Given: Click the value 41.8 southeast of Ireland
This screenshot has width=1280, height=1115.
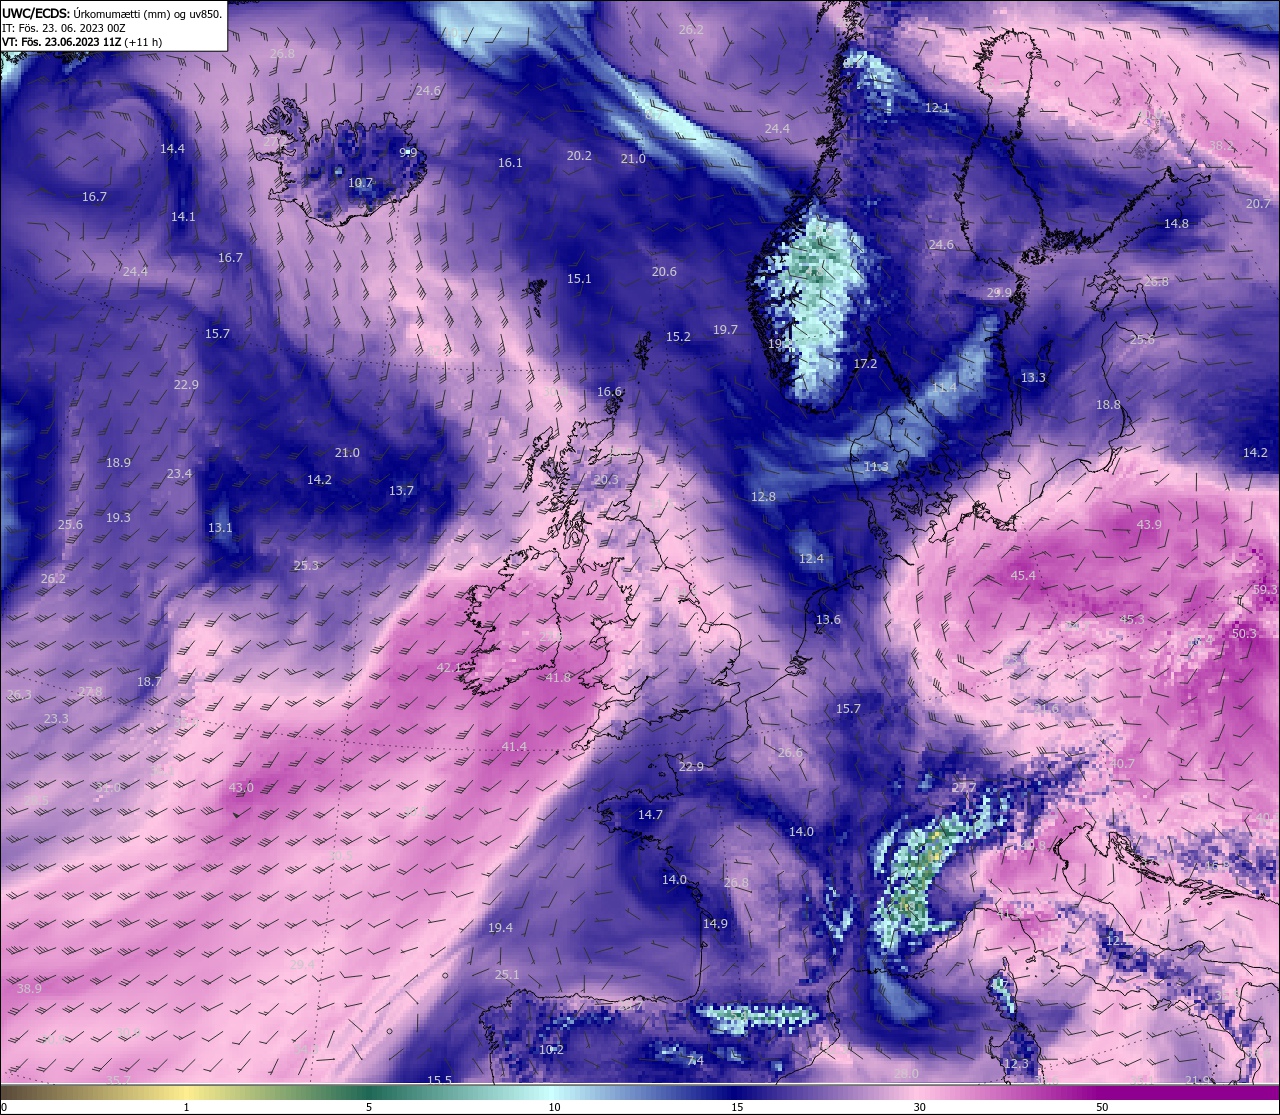Looking at the screenshot, I should pos(558,677).
